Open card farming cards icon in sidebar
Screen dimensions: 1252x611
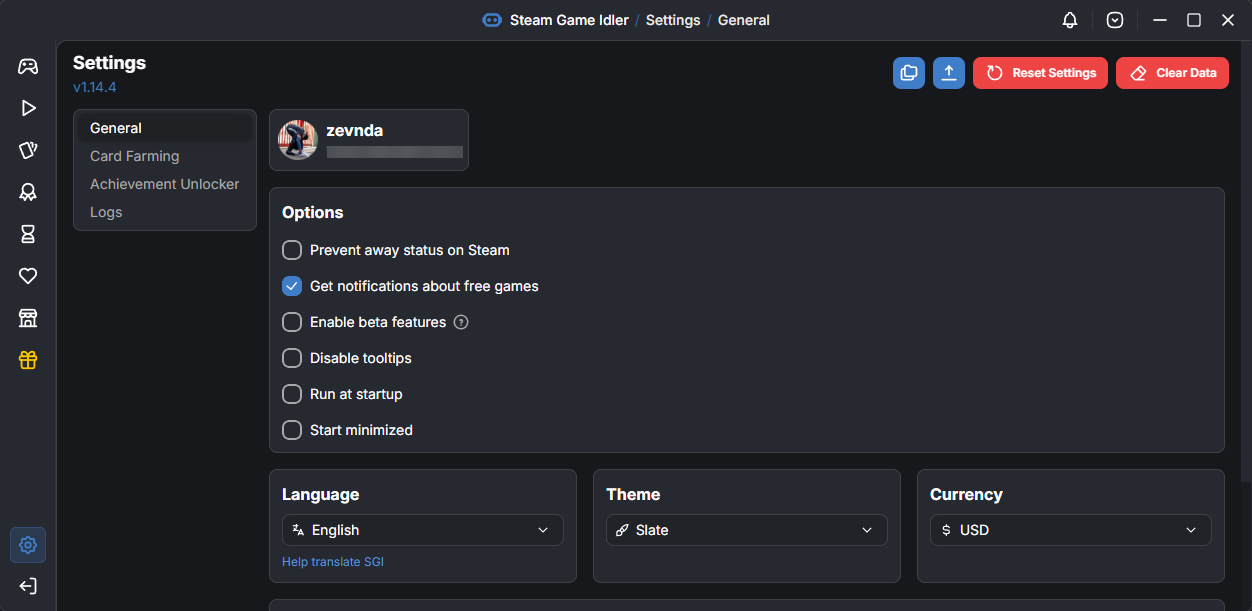28,150
